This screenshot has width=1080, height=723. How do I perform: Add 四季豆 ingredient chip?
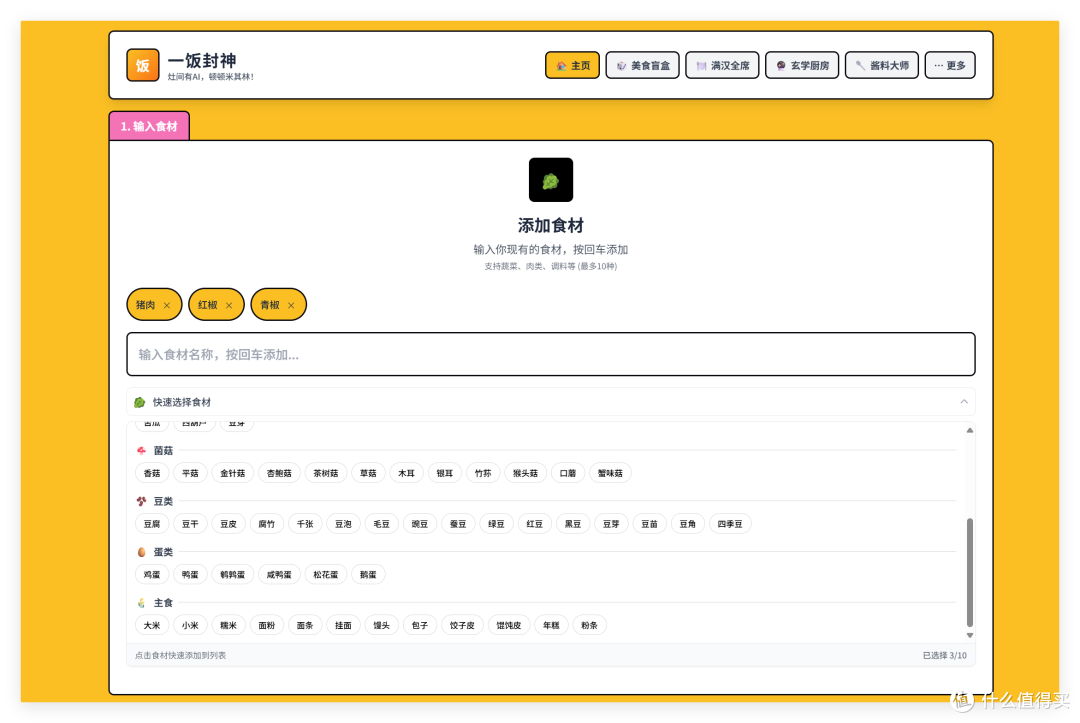730,524
